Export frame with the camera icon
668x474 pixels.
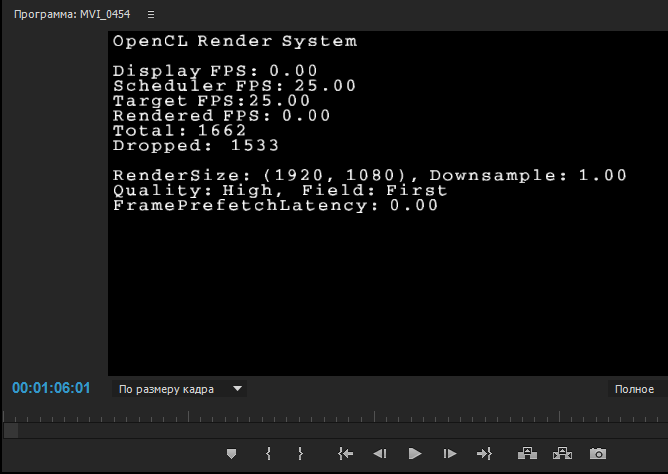point(598,454)
